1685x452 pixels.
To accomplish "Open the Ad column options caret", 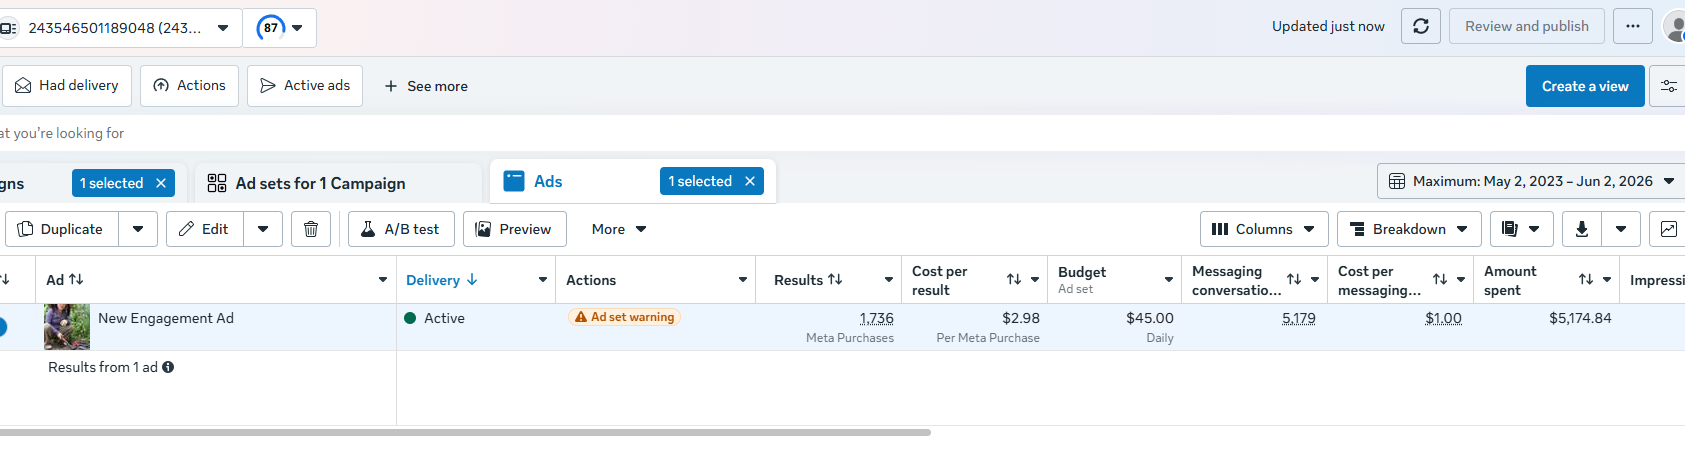I will tap(382, 280).
